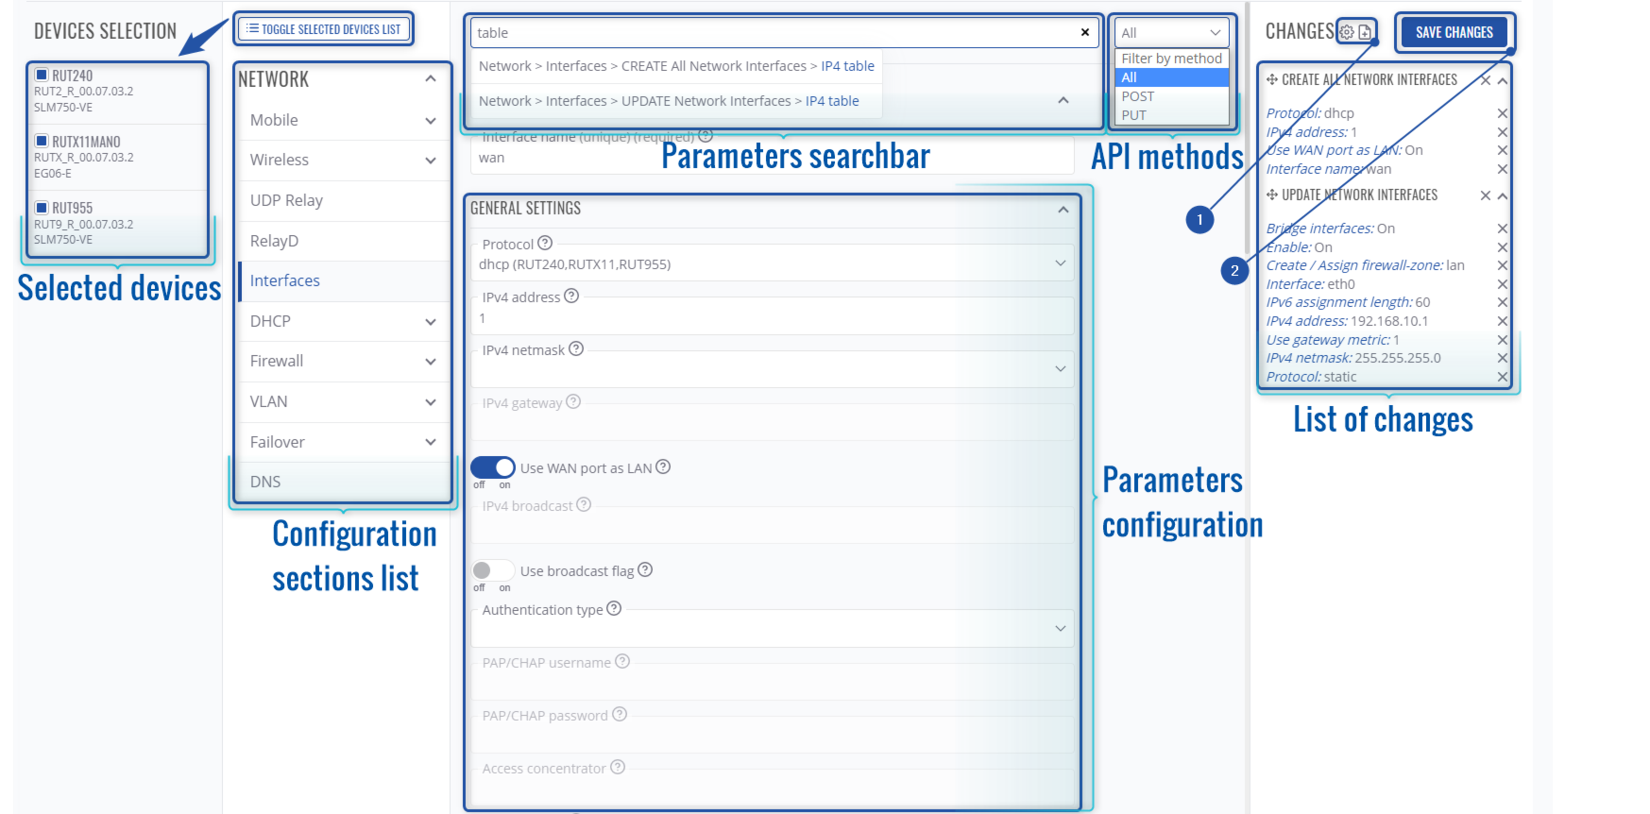
Task: Choose POST in the method filter list
Action: [x=1138, y=96]
